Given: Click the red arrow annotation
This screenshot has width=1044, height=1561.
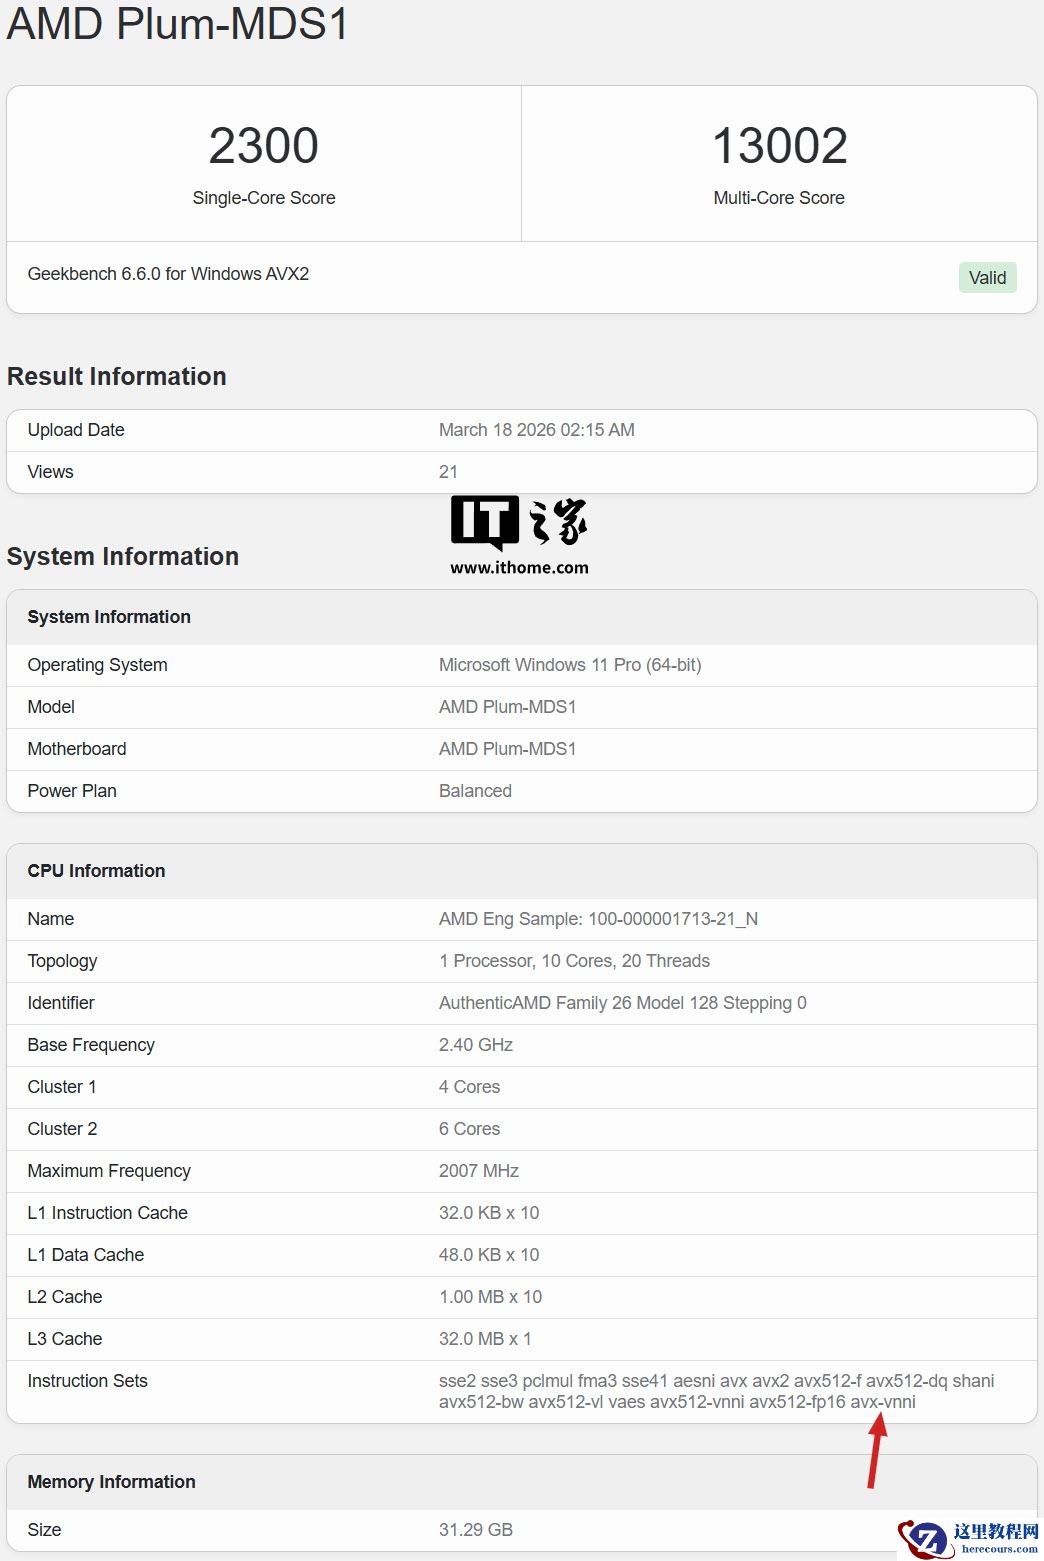Looking at the screenshot, I should [x=876, y=1452].
